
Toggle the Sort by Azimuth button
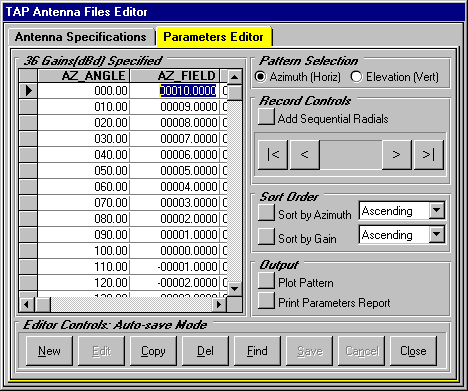(266, 213)
